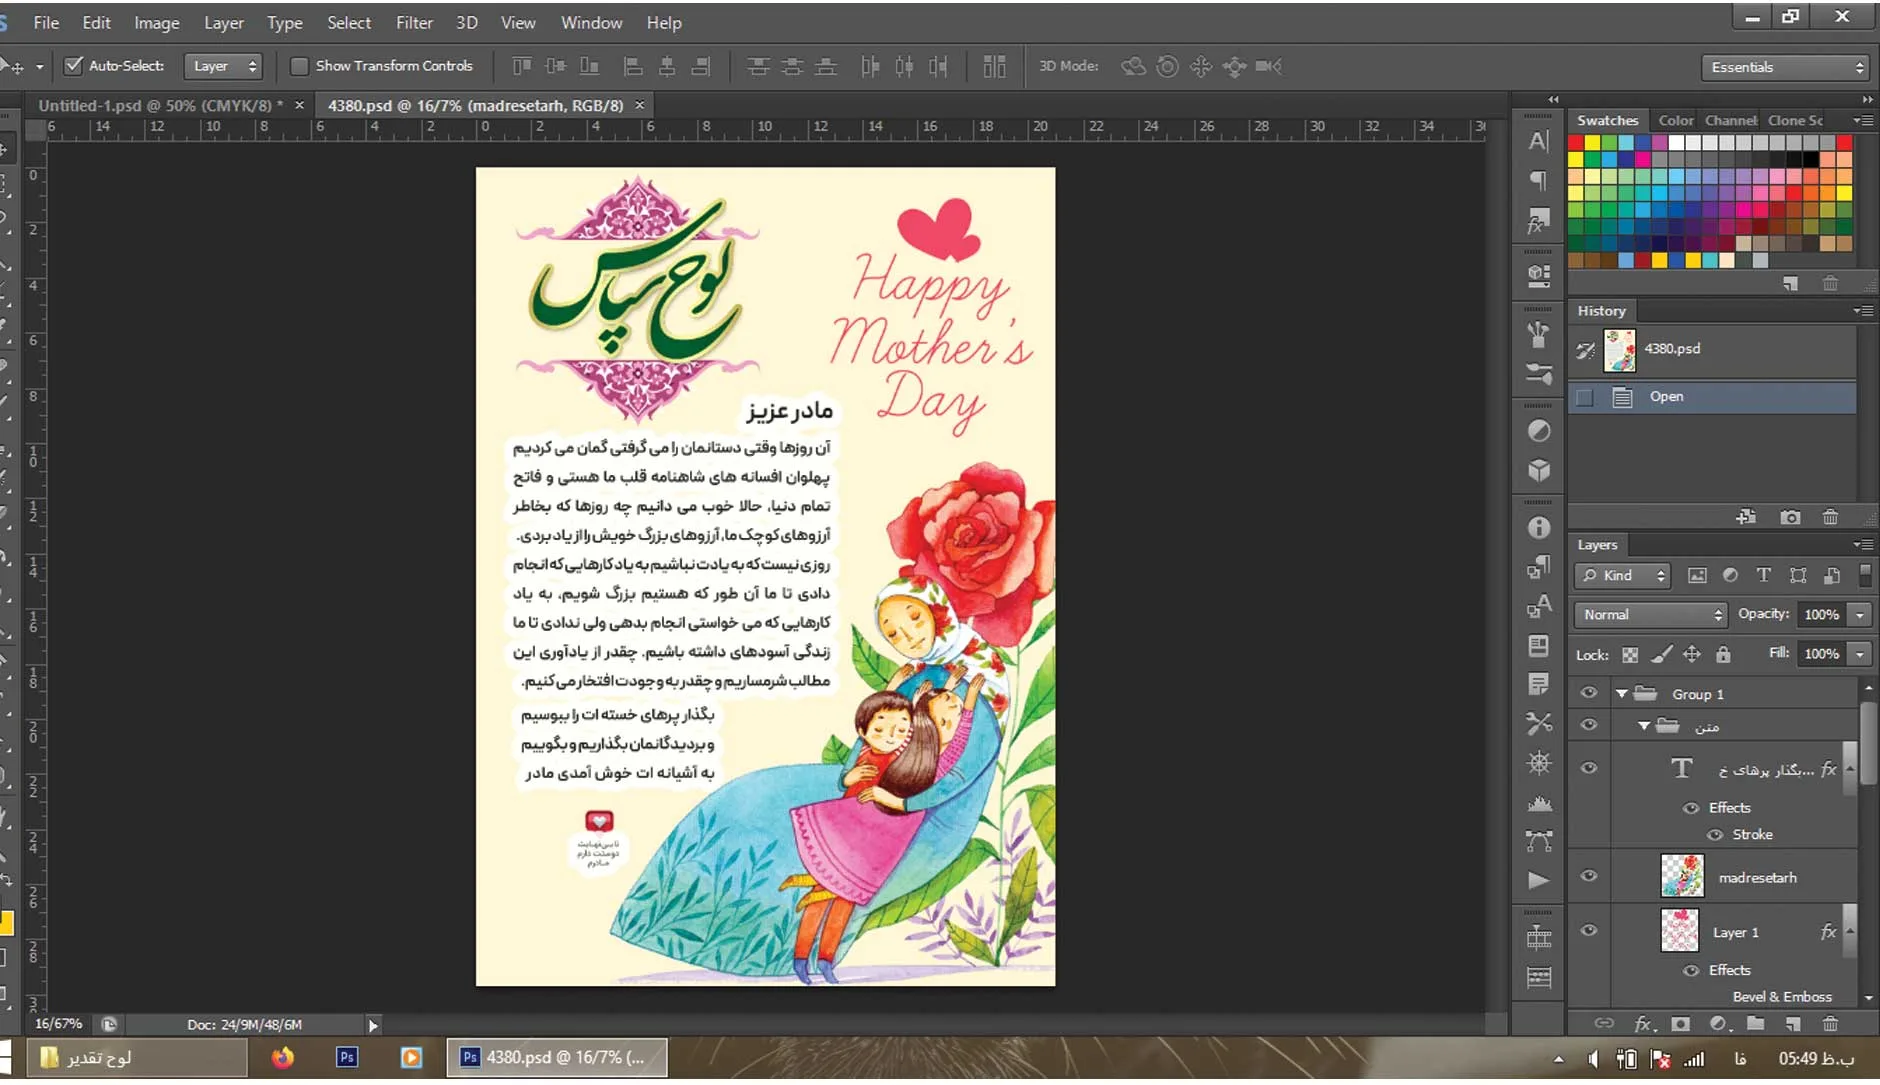This screenshot has height=1085, width=1880.
Task: Filter layers by type layers icon
Action: (1763, 575)
